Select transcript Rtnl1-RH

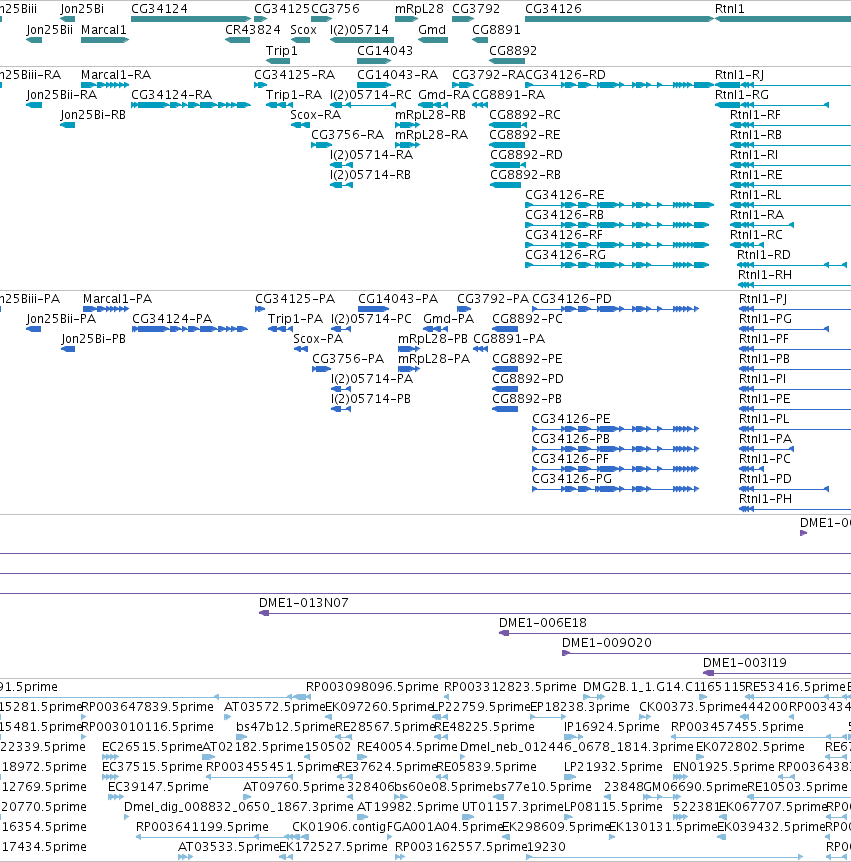(x=764, y=274)
